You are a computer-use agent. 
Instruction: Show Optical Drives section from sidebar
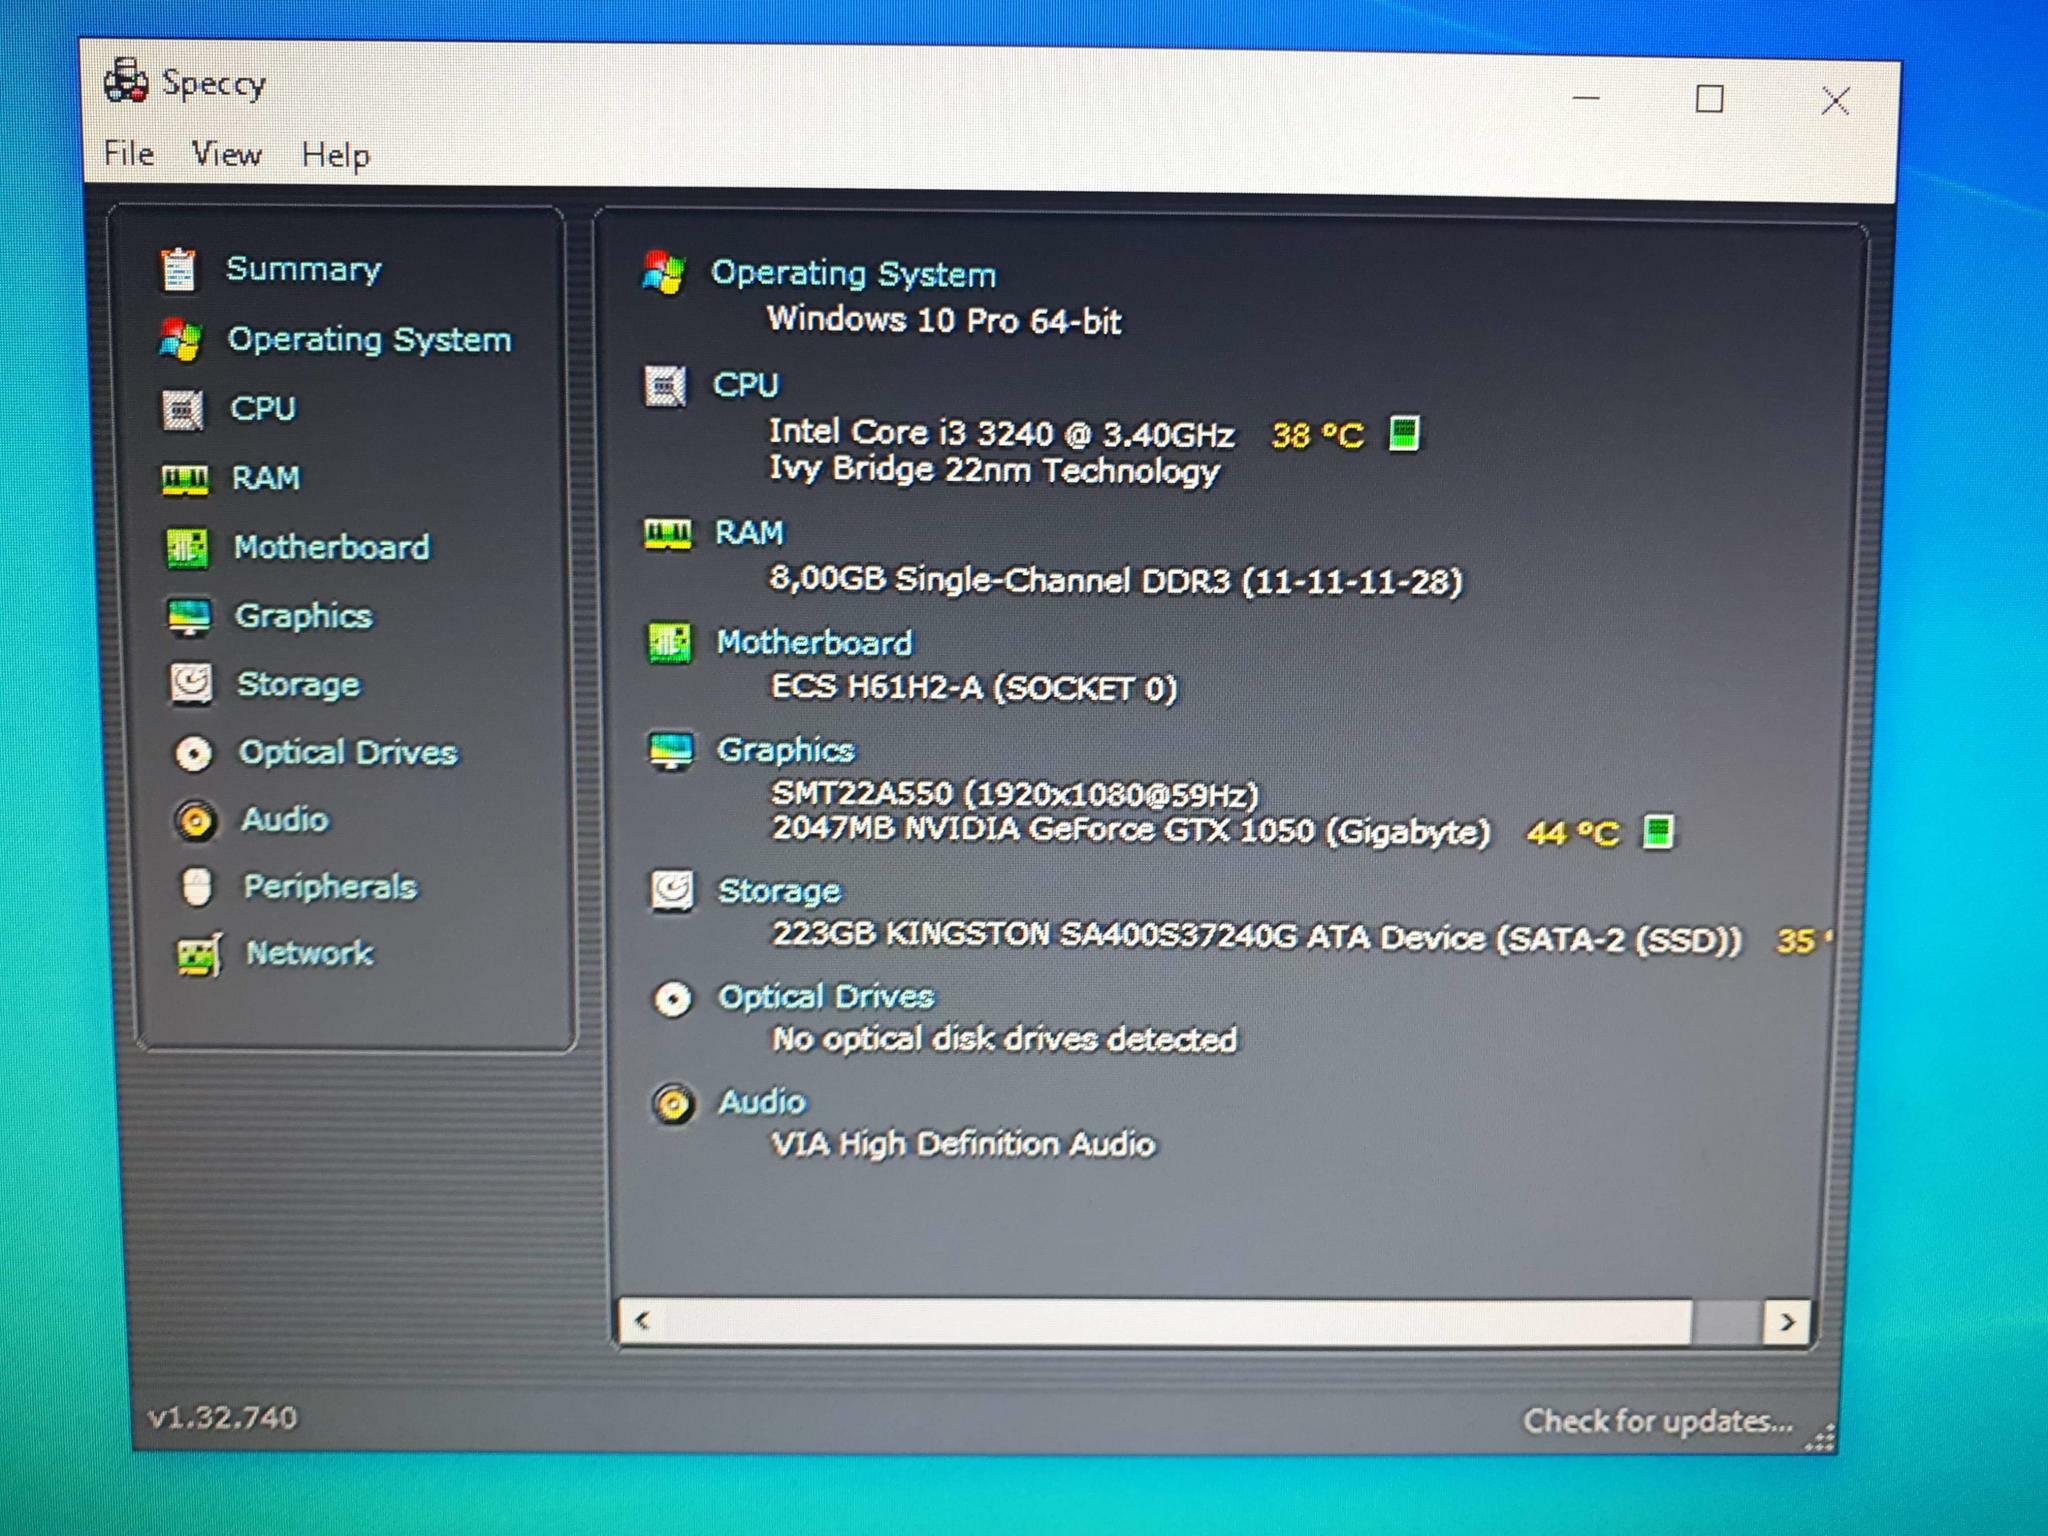tap(348, 753)
